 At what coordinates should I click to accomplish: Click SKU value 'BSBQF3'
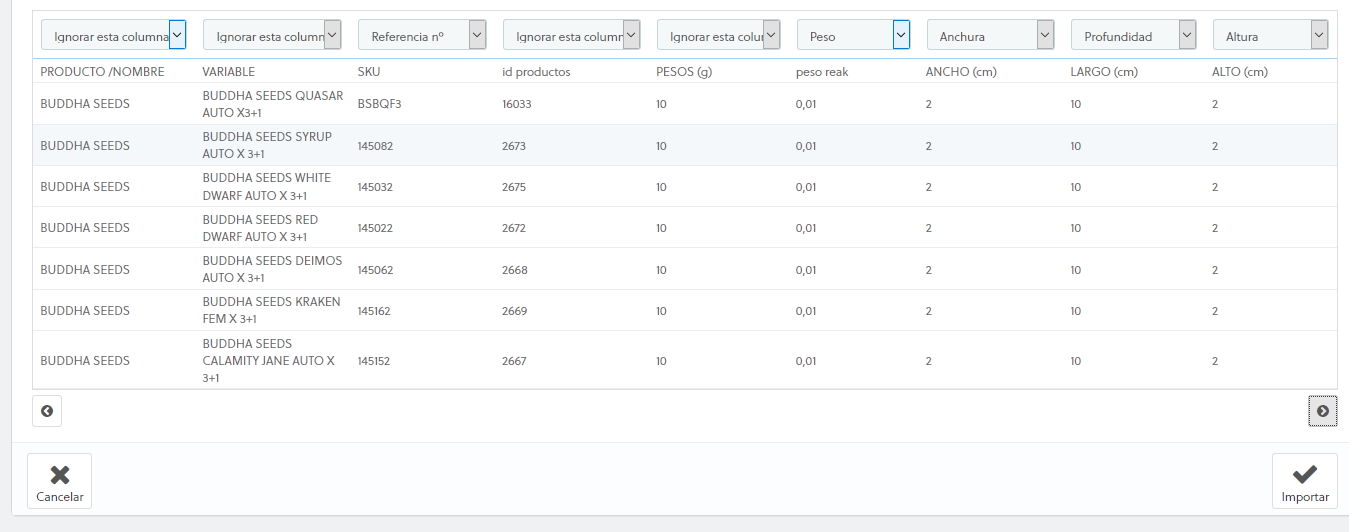(x=379, y=104)
